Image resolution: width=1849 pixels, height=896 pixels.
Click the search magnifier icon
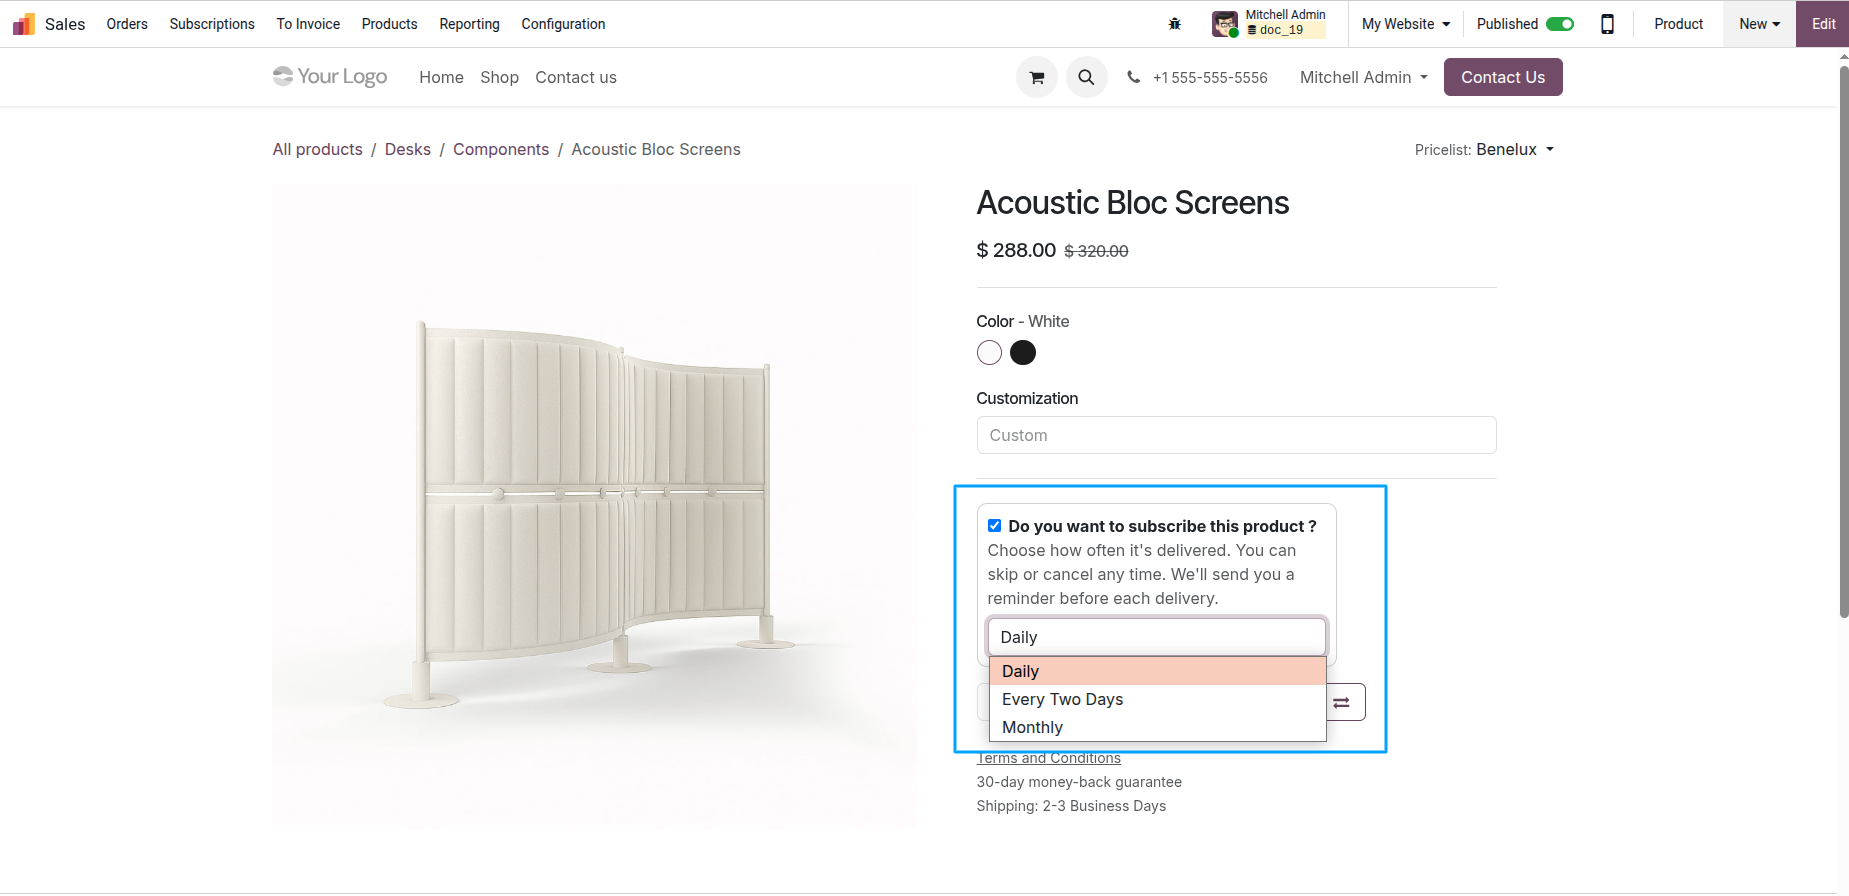[x=1086, y=77]
